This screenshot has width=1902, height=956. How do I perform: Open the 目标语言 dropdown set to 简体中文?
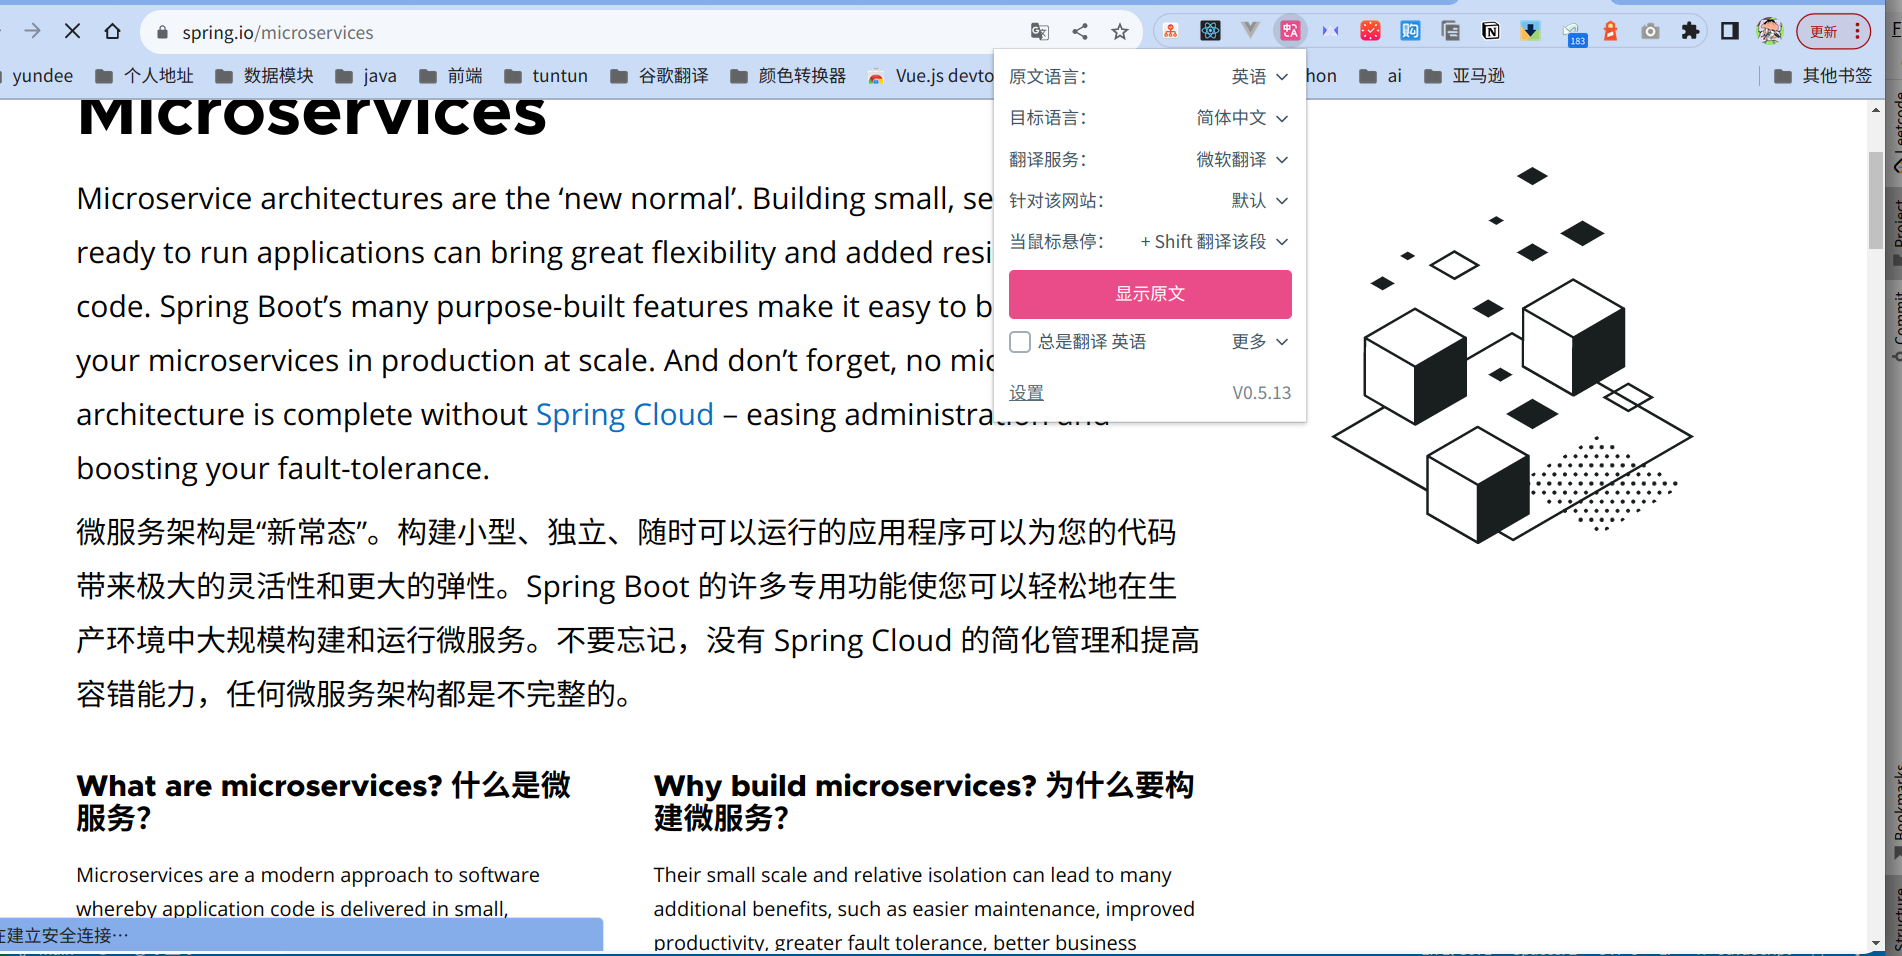1242,118
